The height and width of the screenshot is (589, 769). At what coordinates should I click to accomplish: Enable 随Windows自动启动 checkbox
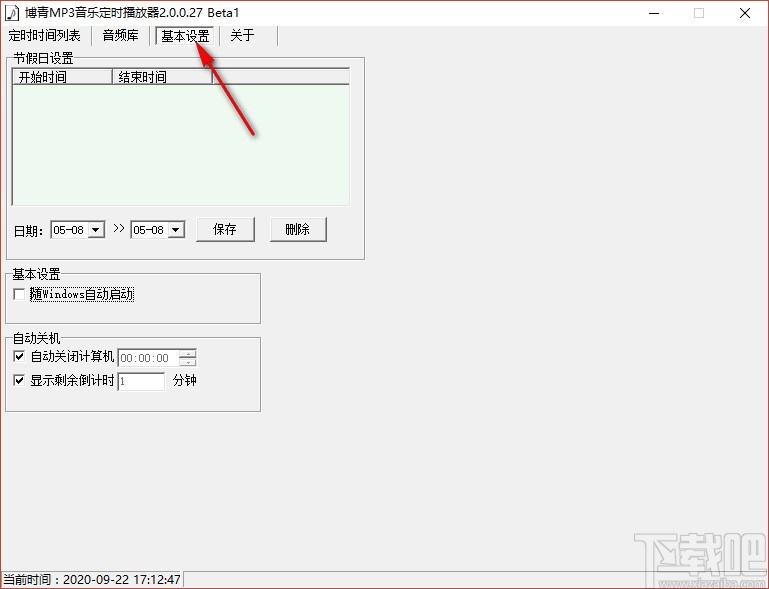(x=19, y=294)
